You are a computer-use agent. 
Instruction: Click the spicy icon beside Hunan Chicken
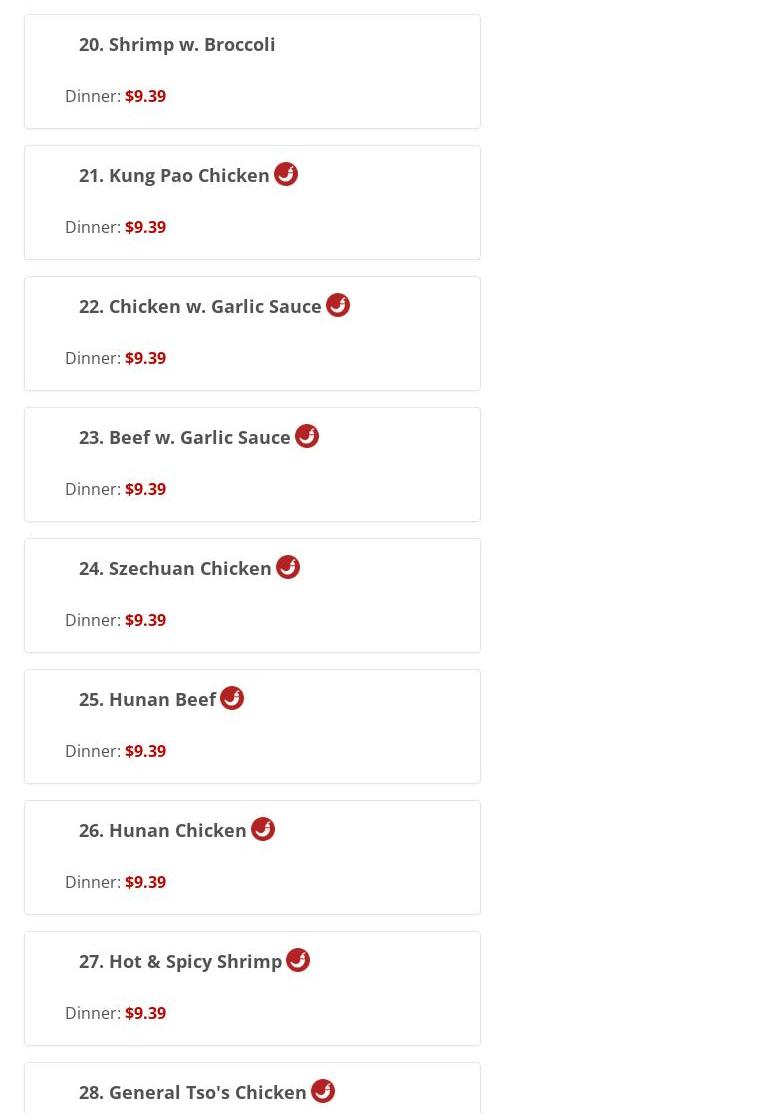(x=263, y=829)
